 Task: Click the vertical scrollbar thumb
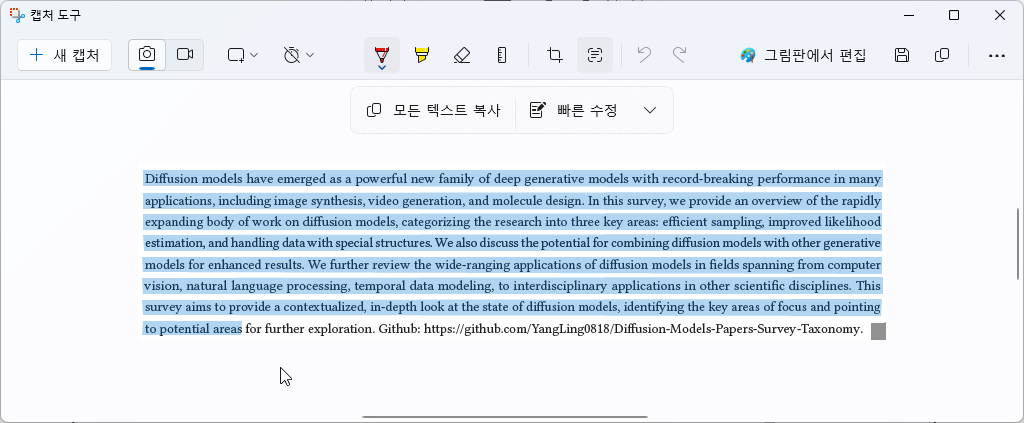pos(1017,244)
